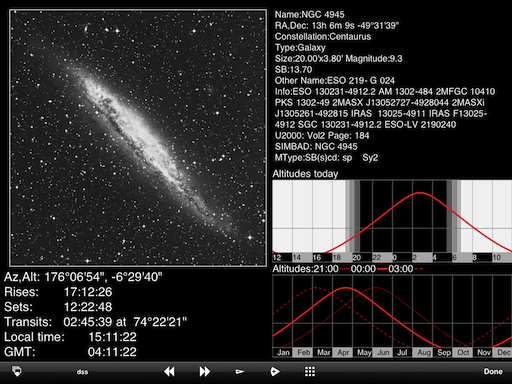Click the Altitudes 21:00 legend label
Viewport: 512px width, 384px height.
tap(305, 269)
